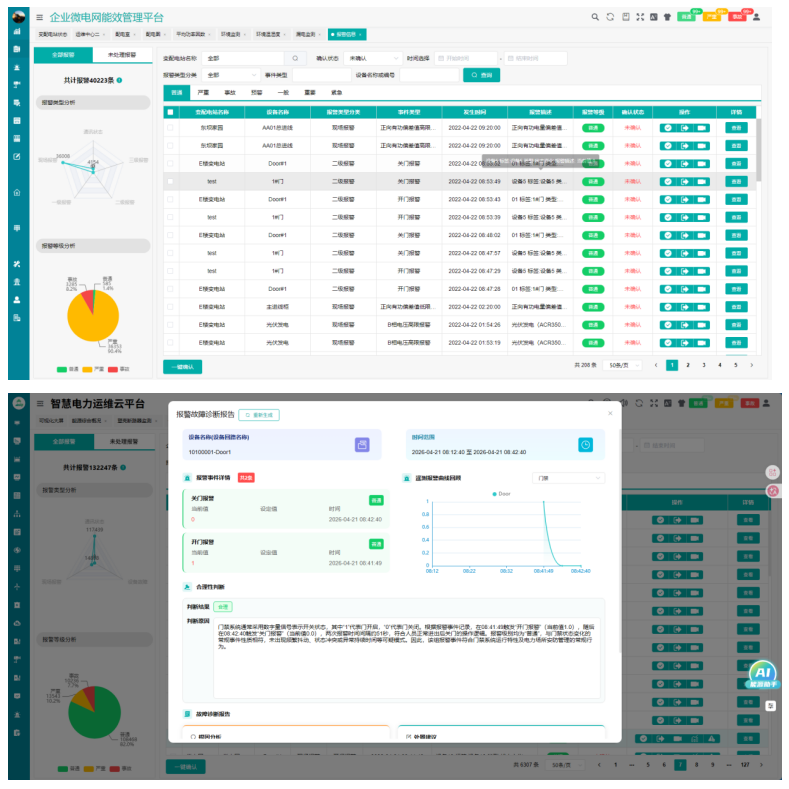Open the theme shirt icon in 企业微电网 header
789x789 pixels.
click(x=667, y=17)
